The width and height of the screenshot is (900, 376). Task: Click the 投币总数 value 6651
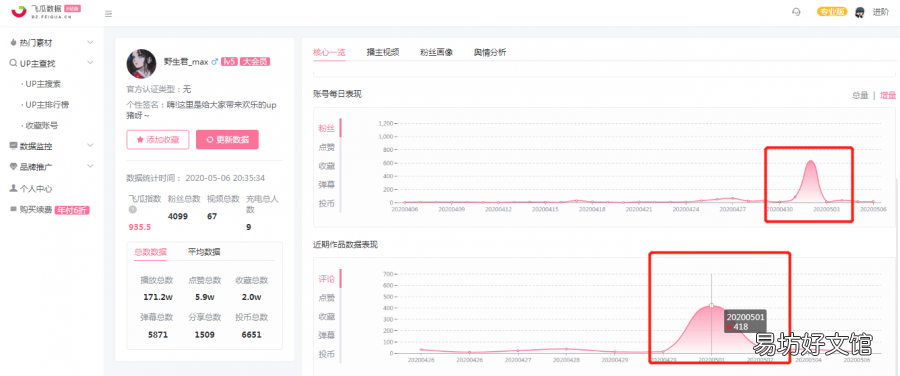click(251, 334)
